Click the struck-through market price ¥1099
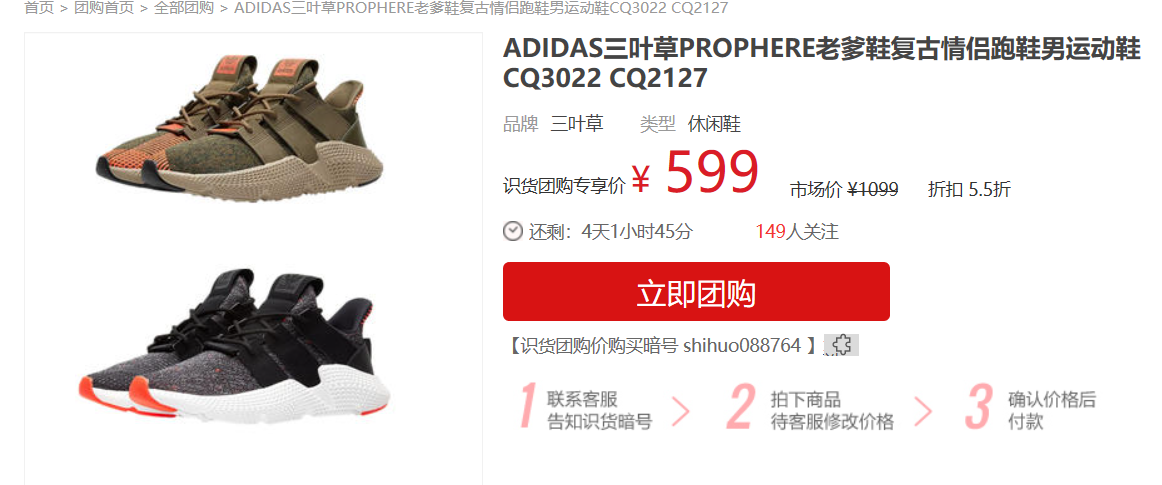This screenshot has height=485, width=1162. point(873,189)
